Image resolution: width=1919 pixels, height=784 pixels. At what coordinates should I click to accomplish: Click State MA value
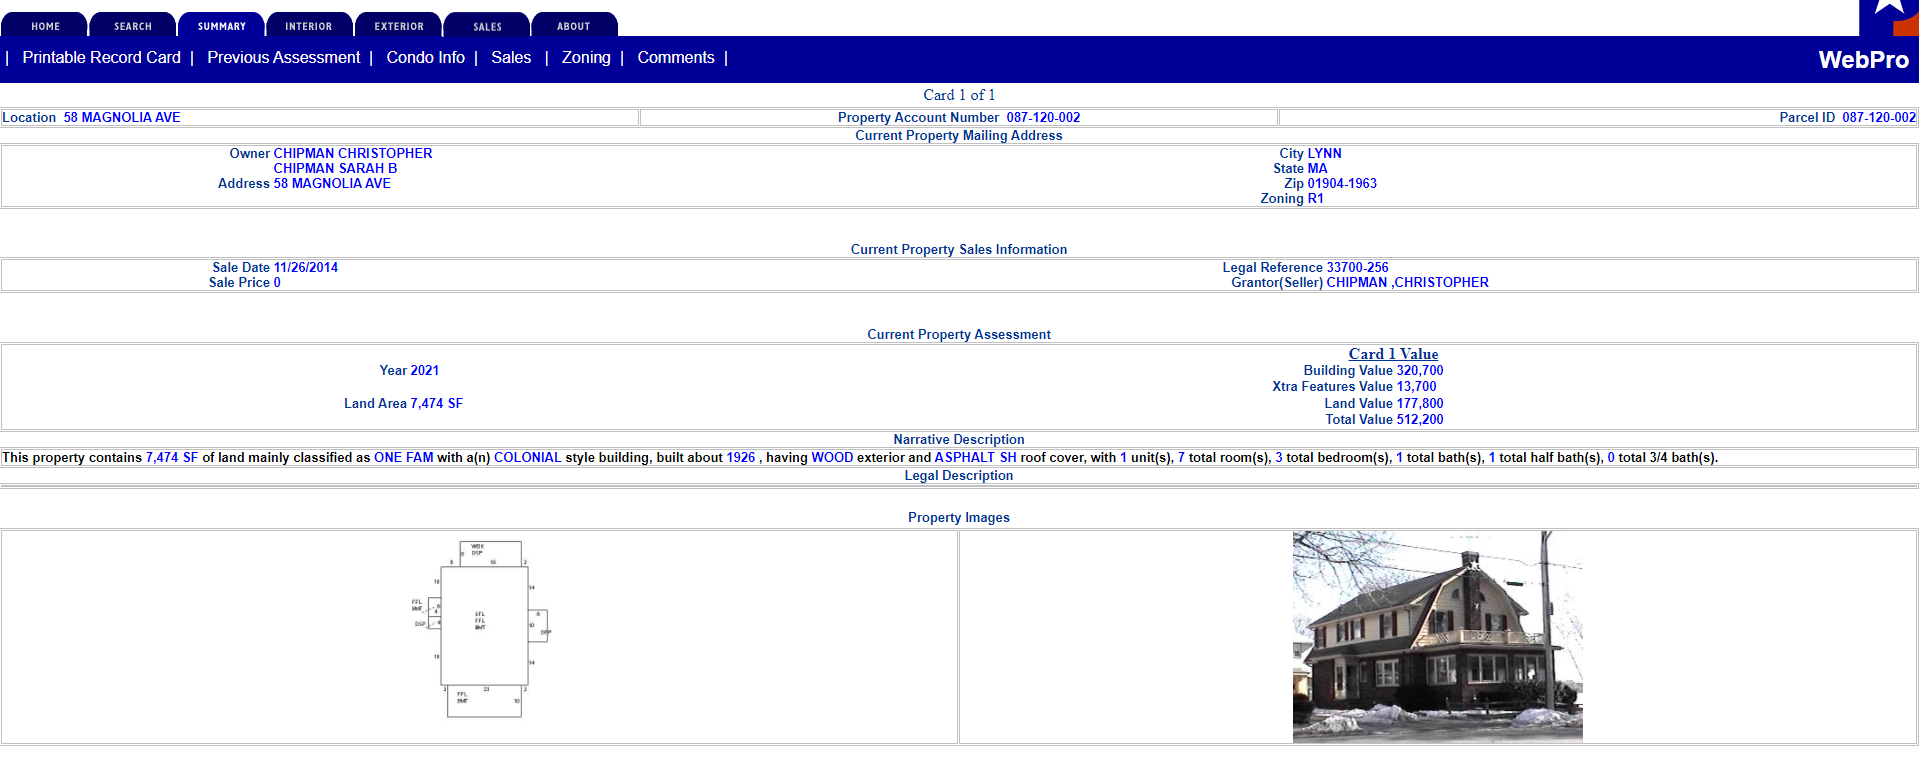1318,169
